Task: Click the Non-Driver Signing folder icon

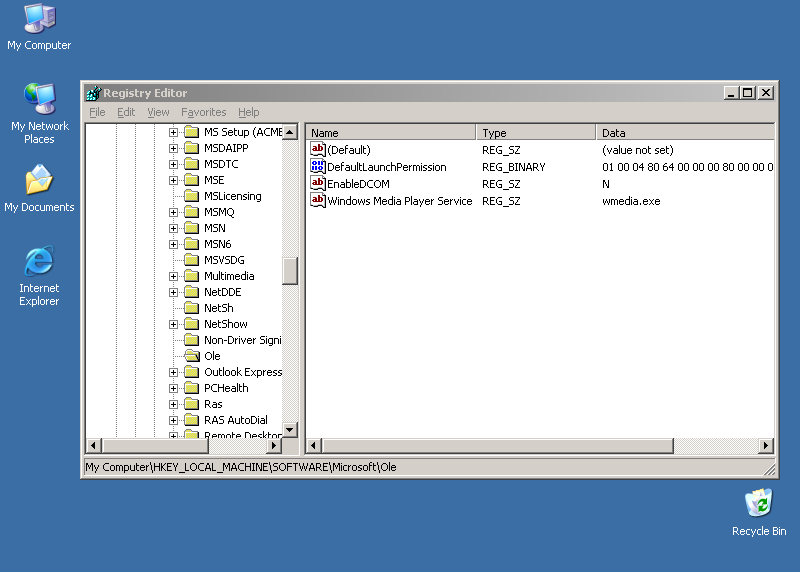Action: pos(191,340)
